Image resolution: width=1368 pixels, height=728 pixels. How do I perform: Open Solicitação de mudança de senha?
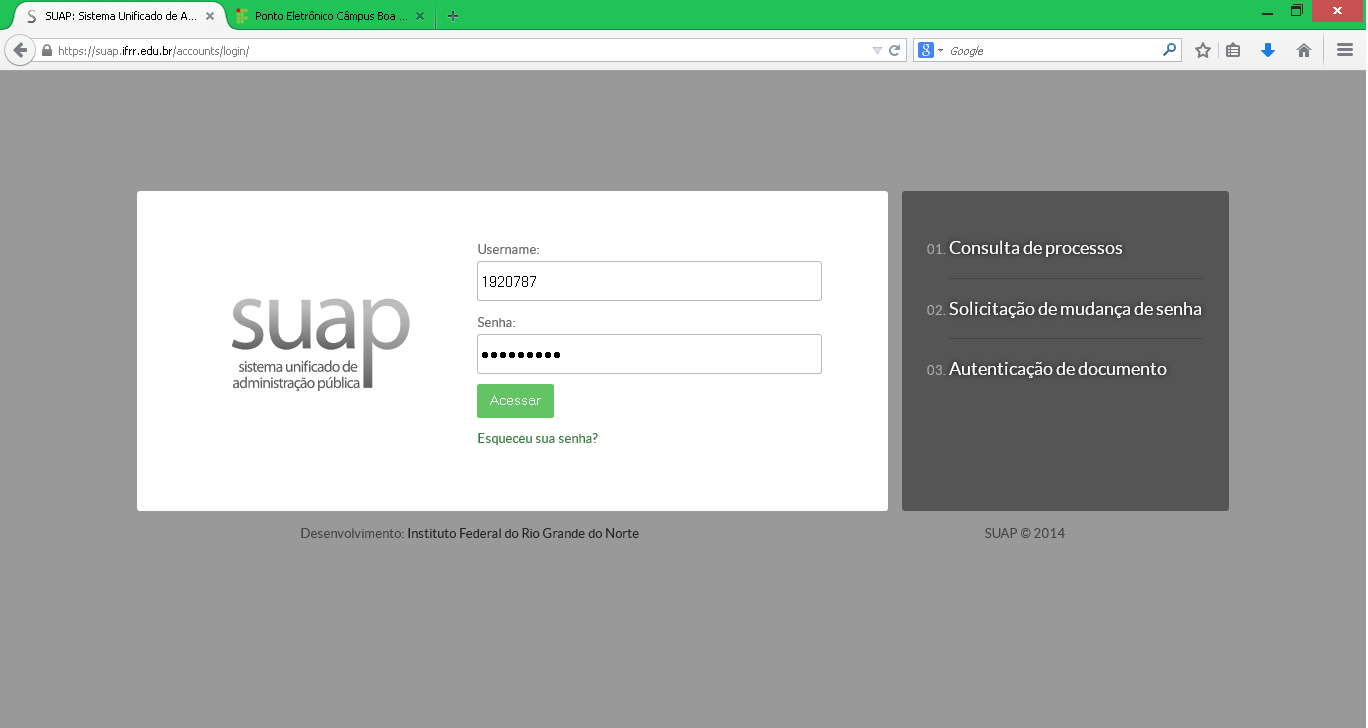pyautogui.click(x=1075, y=309)
